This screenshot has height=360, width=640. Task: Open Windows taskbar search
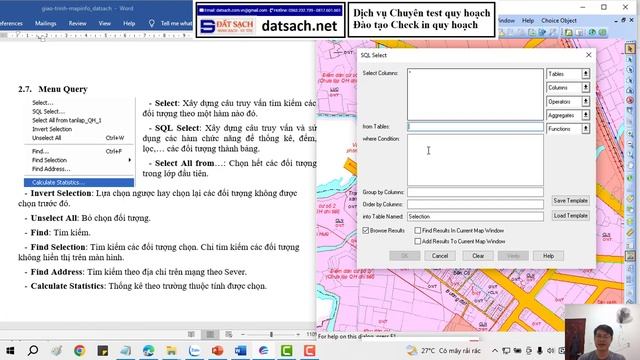[x=33, y=351]
